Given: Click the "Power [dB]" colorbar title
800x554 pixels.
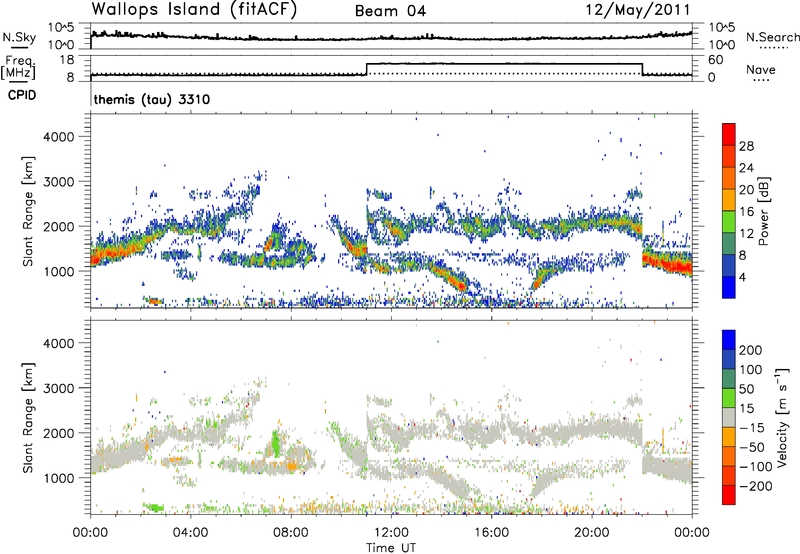Looking at the screenshot, I should click(764, 211).
